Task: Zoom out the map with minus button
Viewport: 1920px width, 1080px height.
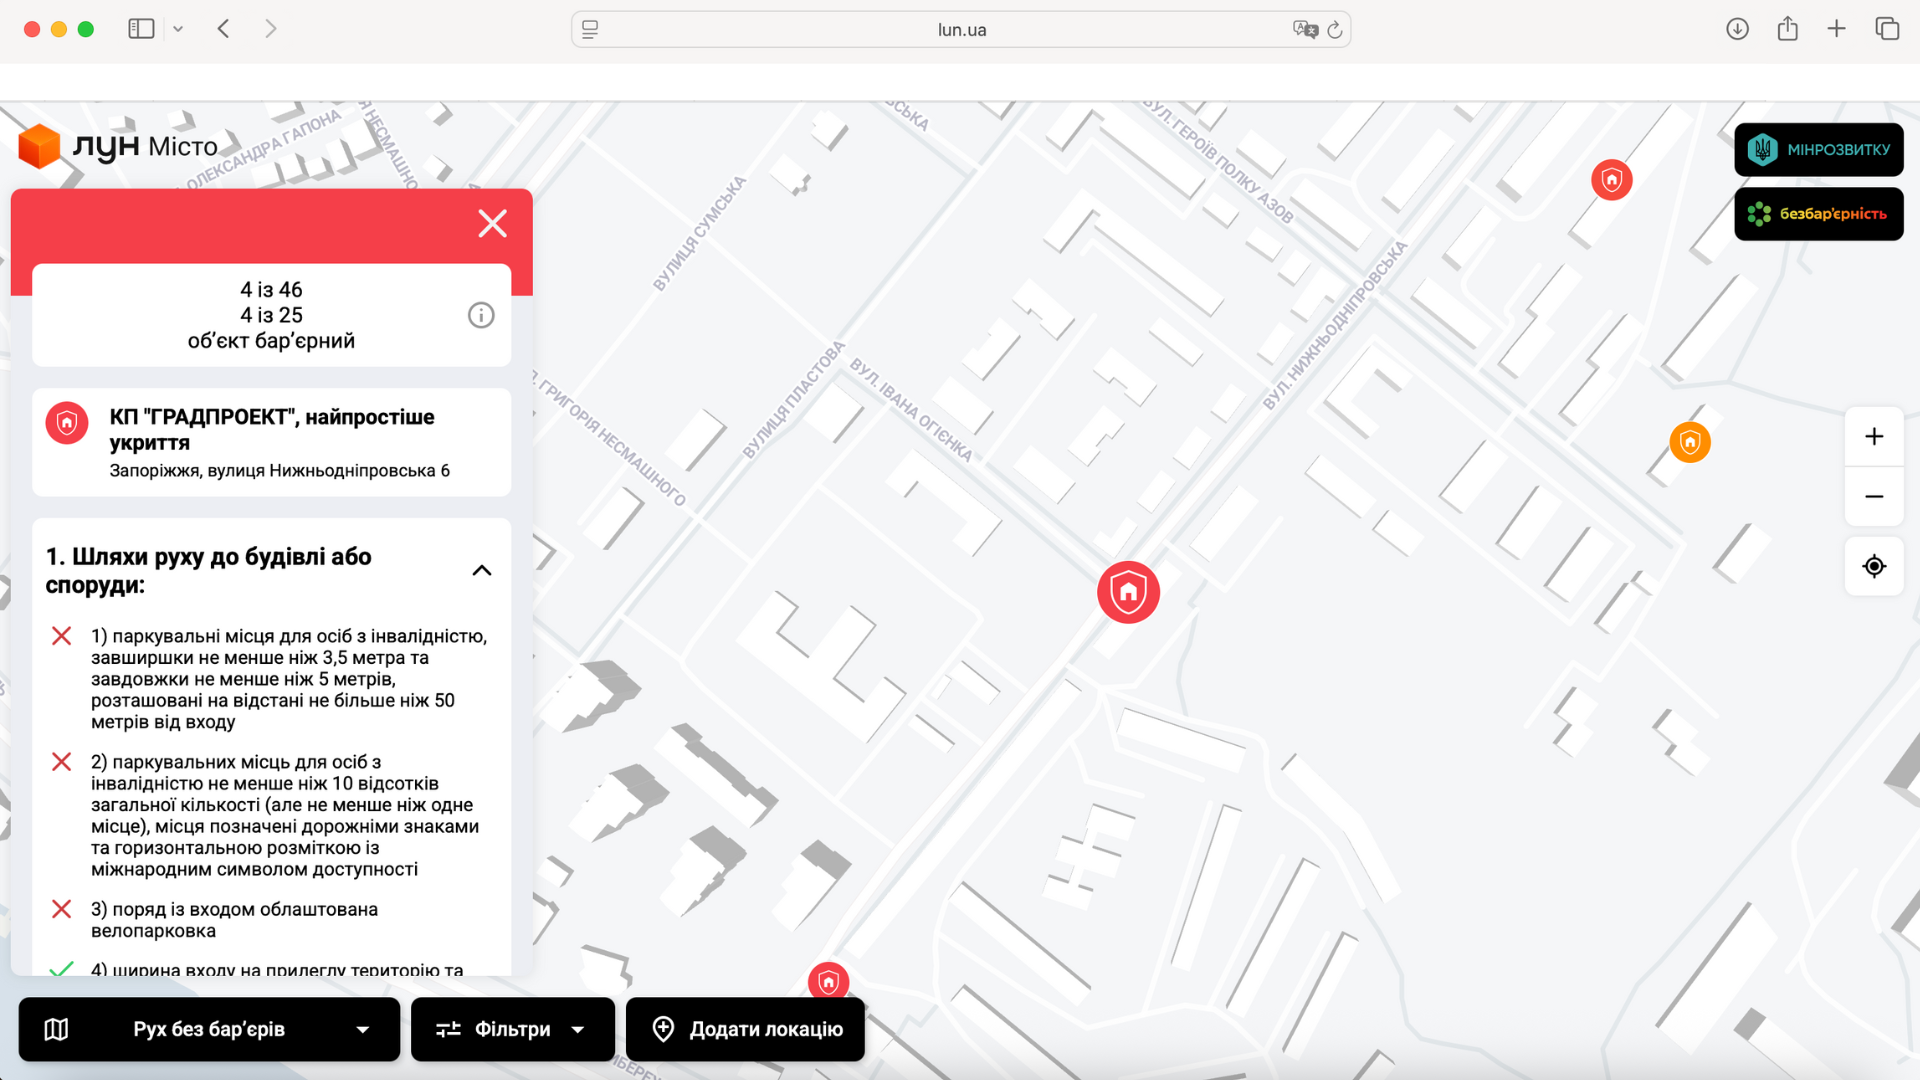Action: (1873, 497)
